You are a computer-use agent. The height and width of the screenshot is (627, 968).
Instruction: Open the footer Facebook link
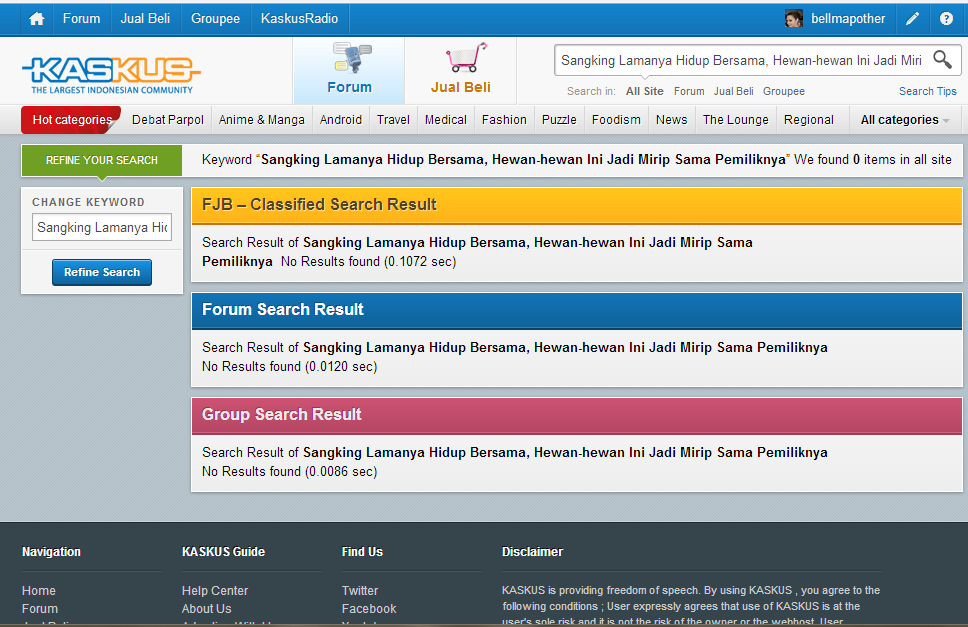click(369, 608)
